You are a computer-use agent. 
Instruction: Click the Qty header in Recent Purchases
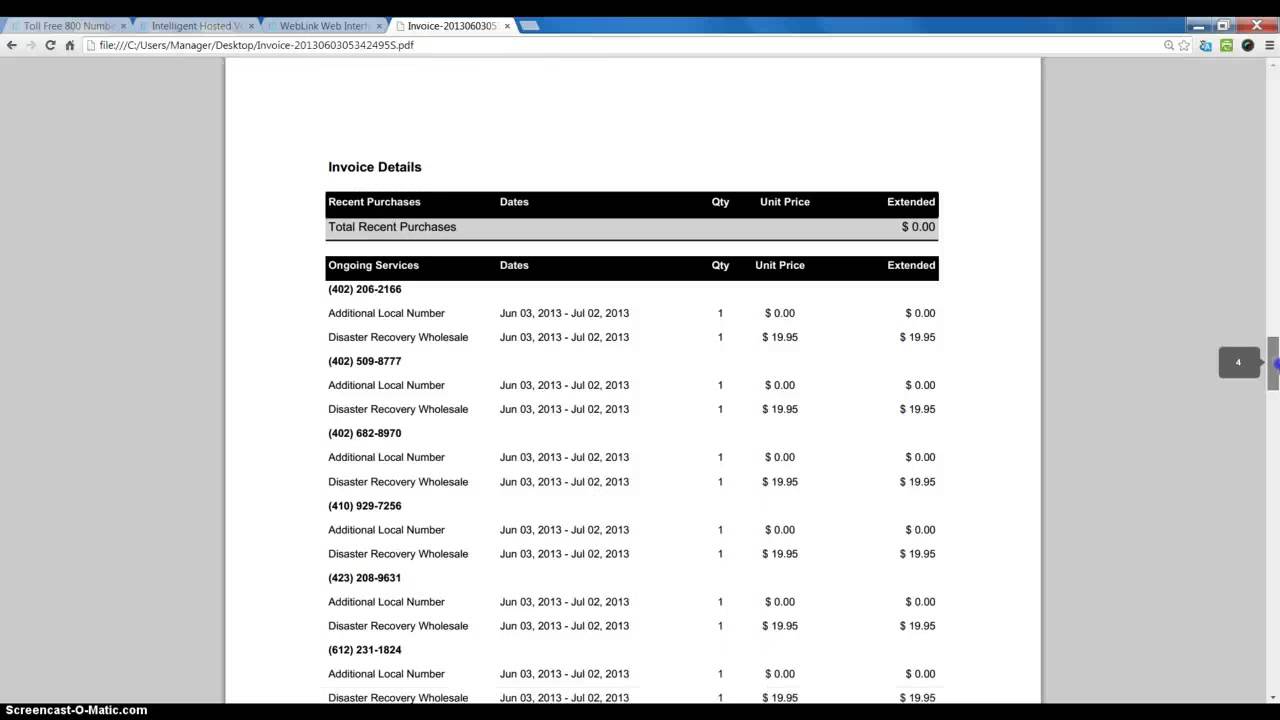(x=720, y=202)
